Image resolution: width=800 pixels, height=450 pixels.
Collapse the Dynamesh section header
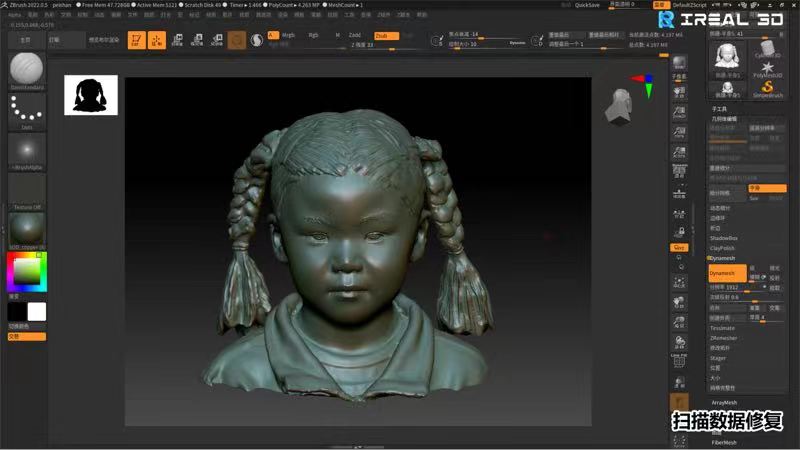722,258
